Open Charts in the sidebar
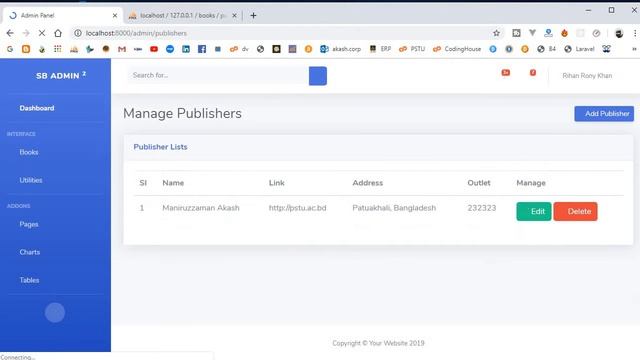The image size is (640, 360). click(x=29, y=252)
